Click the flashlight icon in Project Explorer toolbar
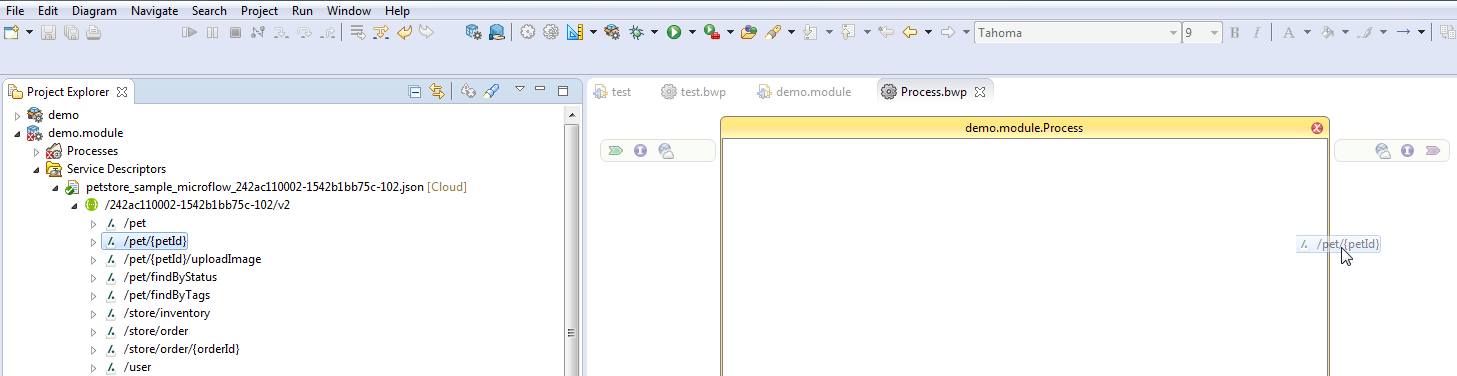This screenshot has width=1457, height=376. [x=491, y=91]
